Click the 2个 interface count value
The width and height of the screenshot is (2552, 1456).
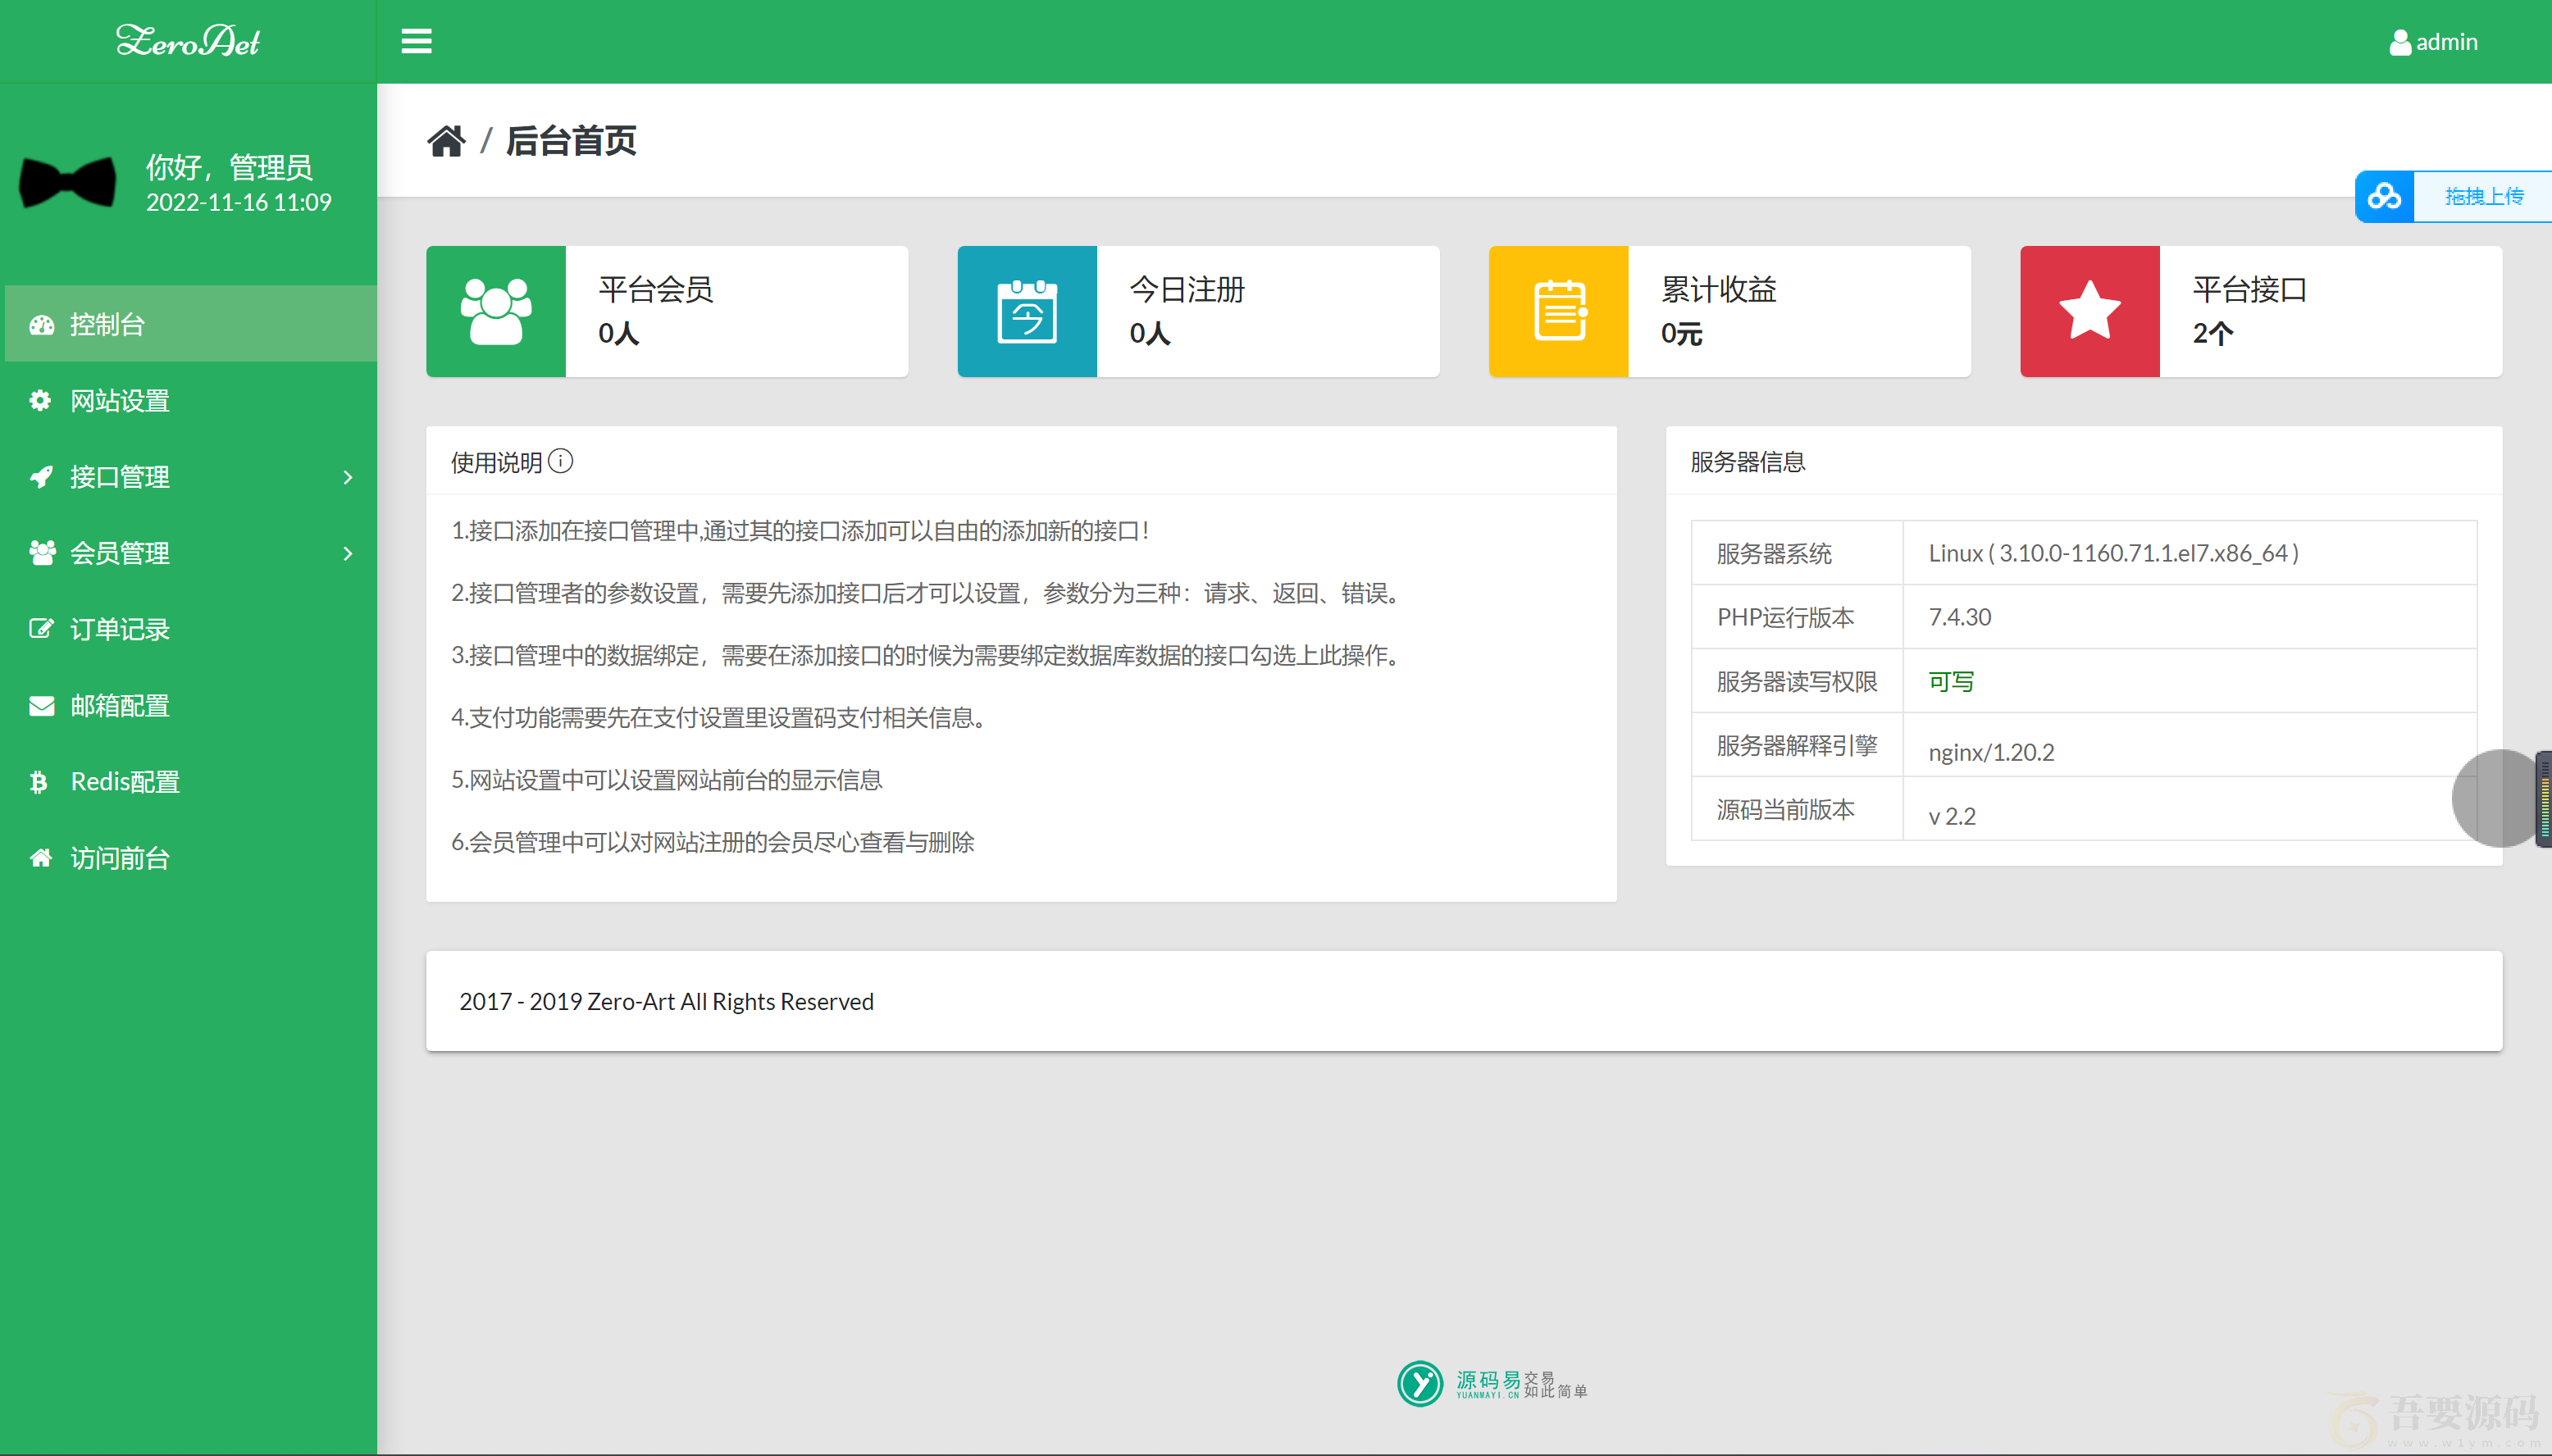(x=2213, y=334)
